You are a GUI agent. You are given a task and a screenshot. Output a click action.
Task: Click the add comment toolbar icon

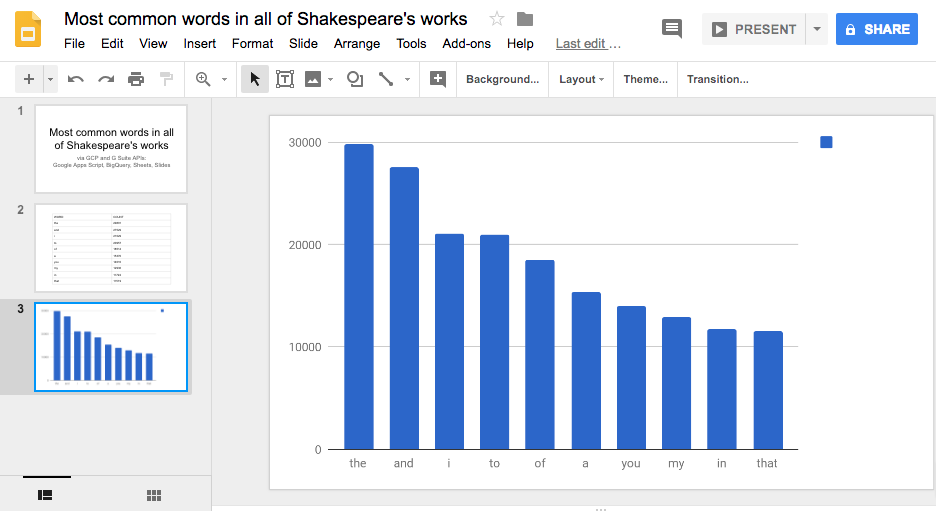point(437,79)
